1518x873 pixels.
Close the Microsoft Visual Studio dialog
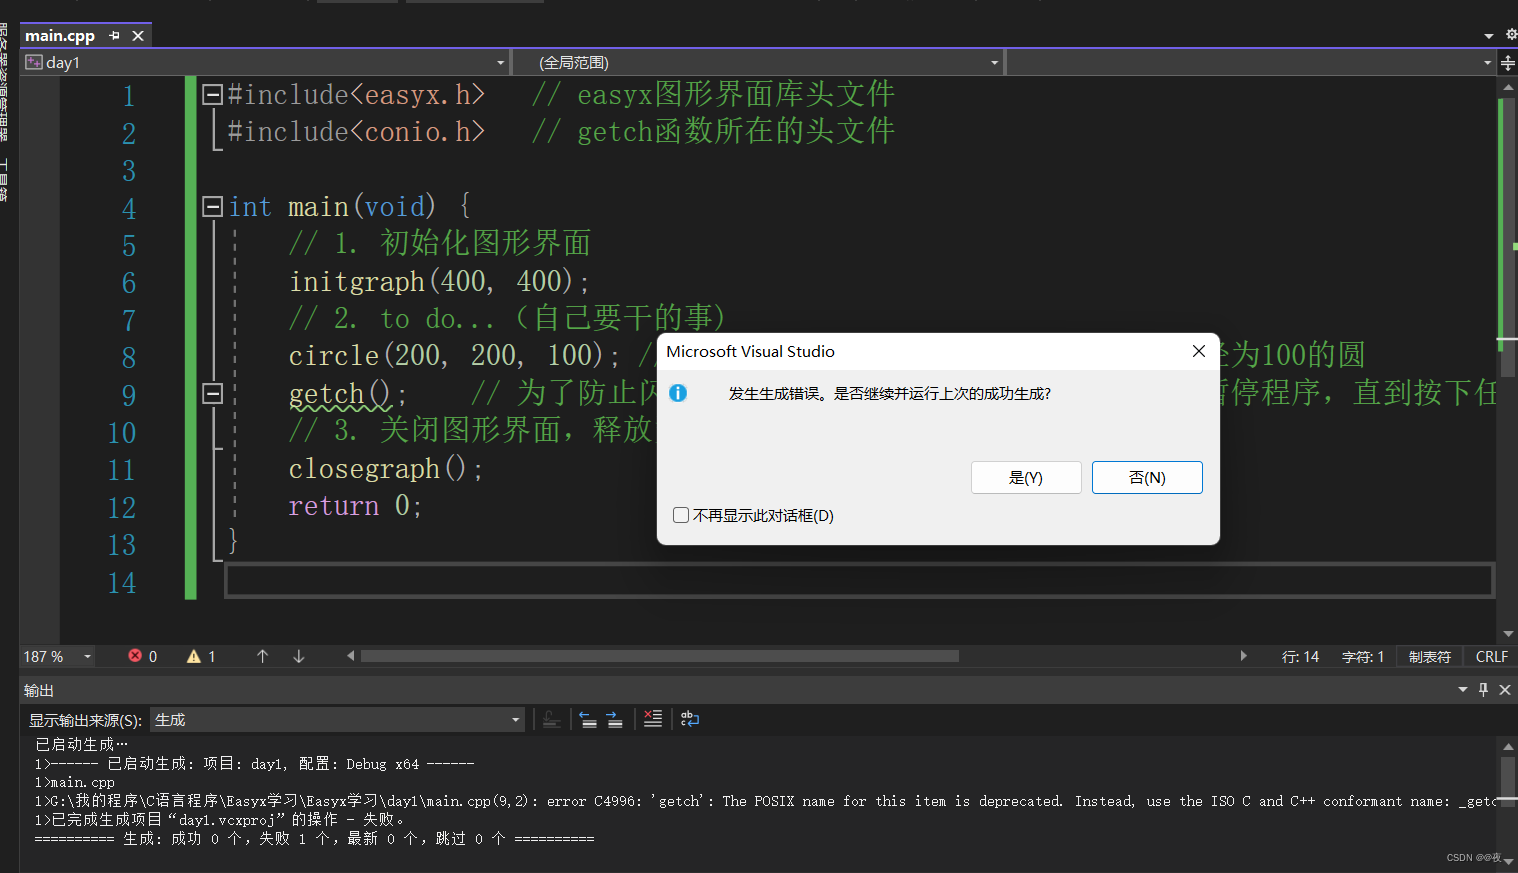[1199, 351]
